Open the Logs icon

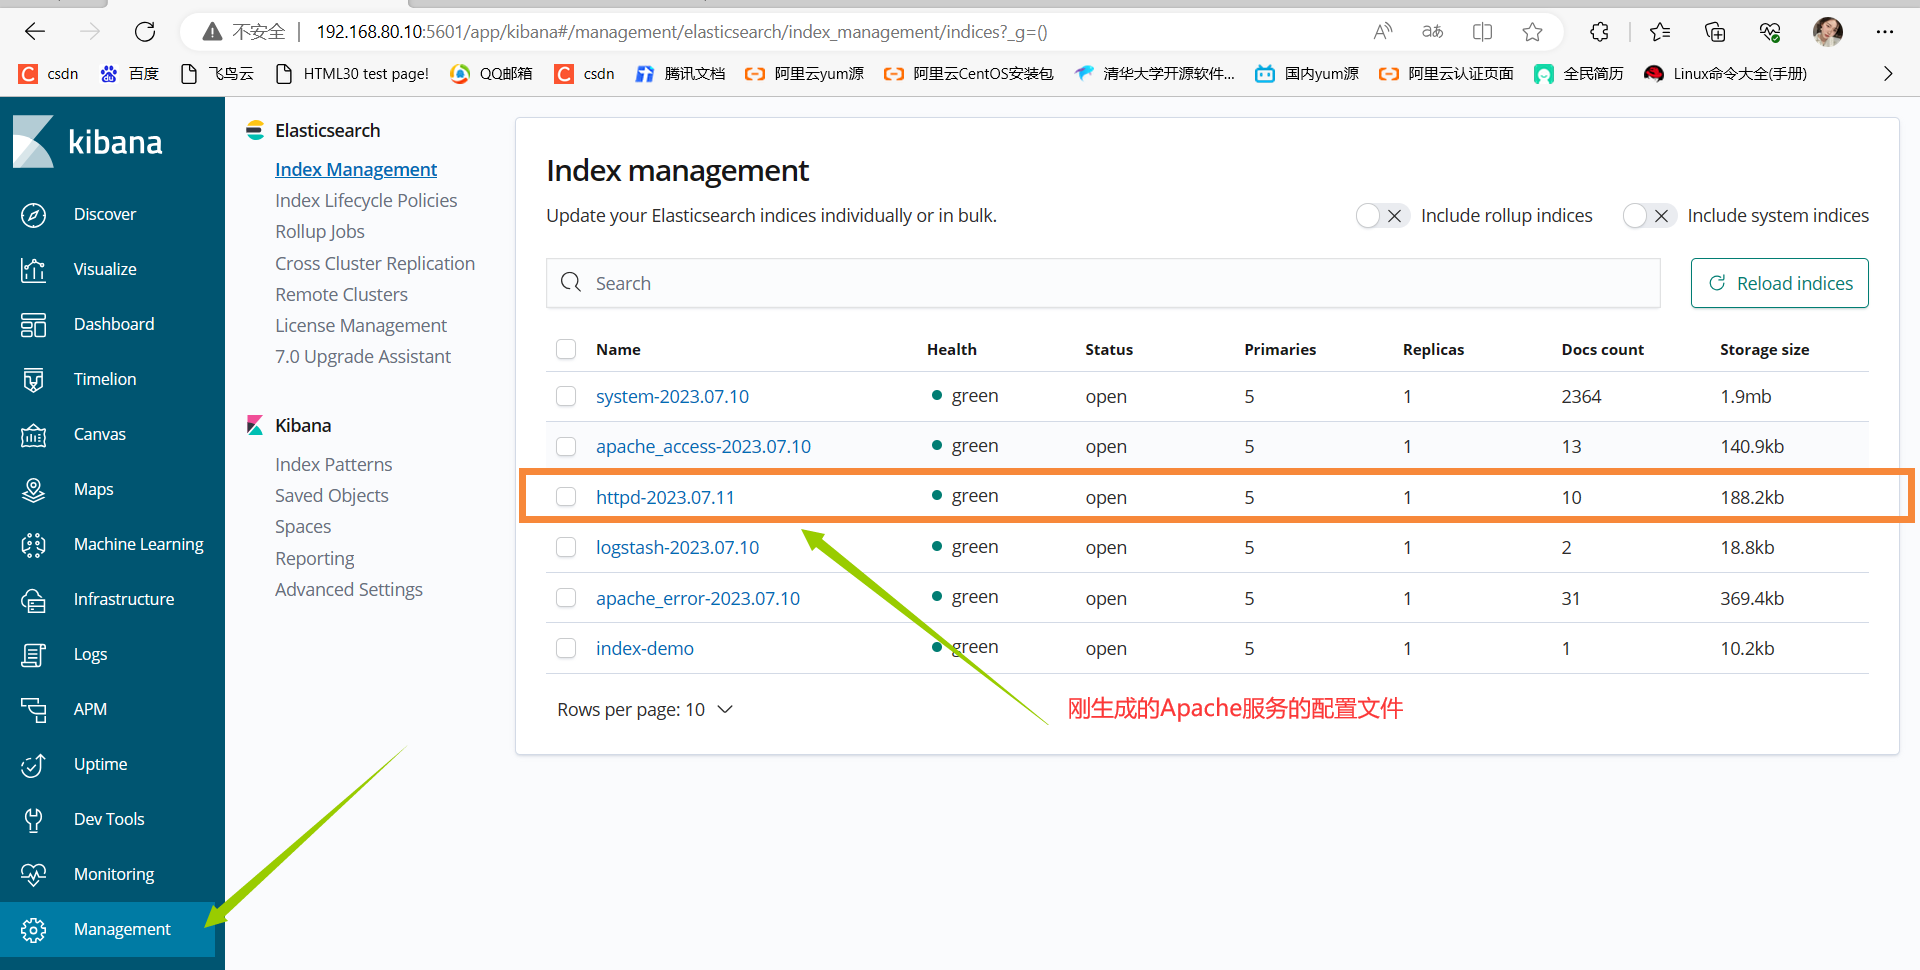[x=33, y=655]
